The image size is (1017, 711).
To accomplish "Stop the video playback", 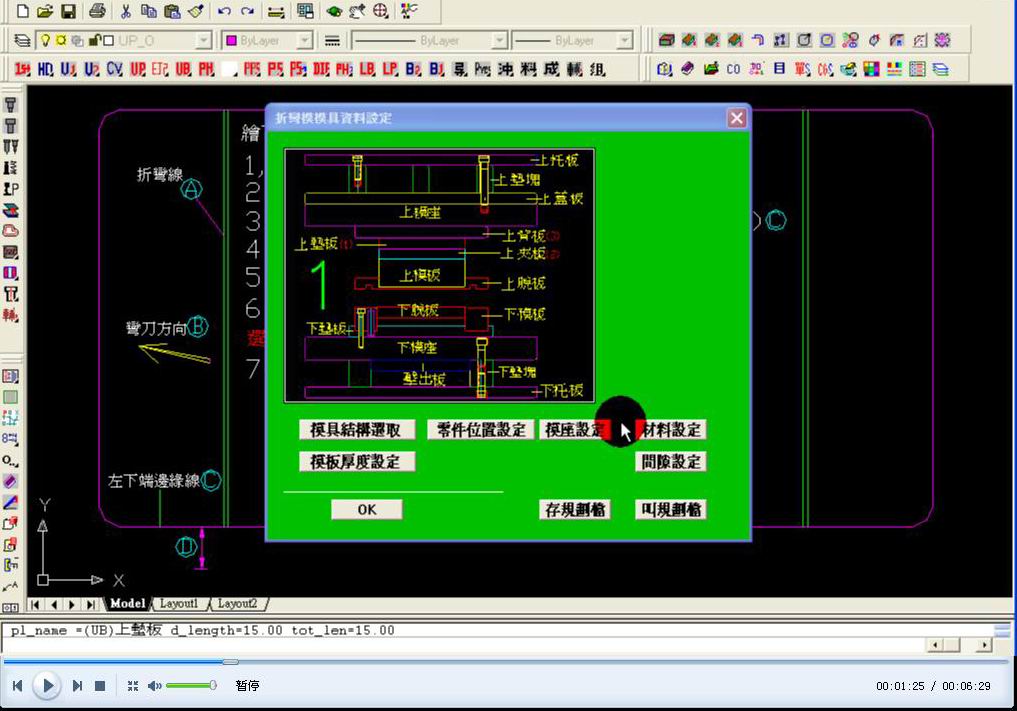I will (x=100, y=686).
